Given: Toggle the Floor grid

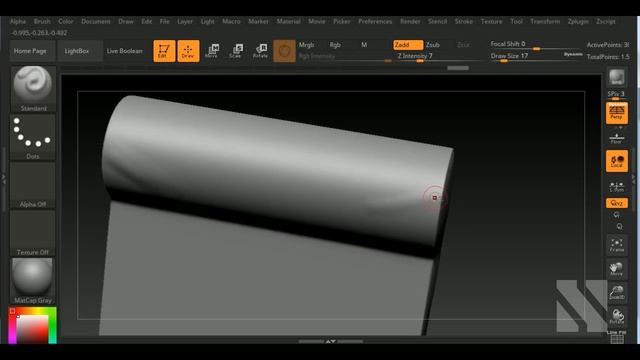Looking at the screenshot, I should [x=616, y=138].
